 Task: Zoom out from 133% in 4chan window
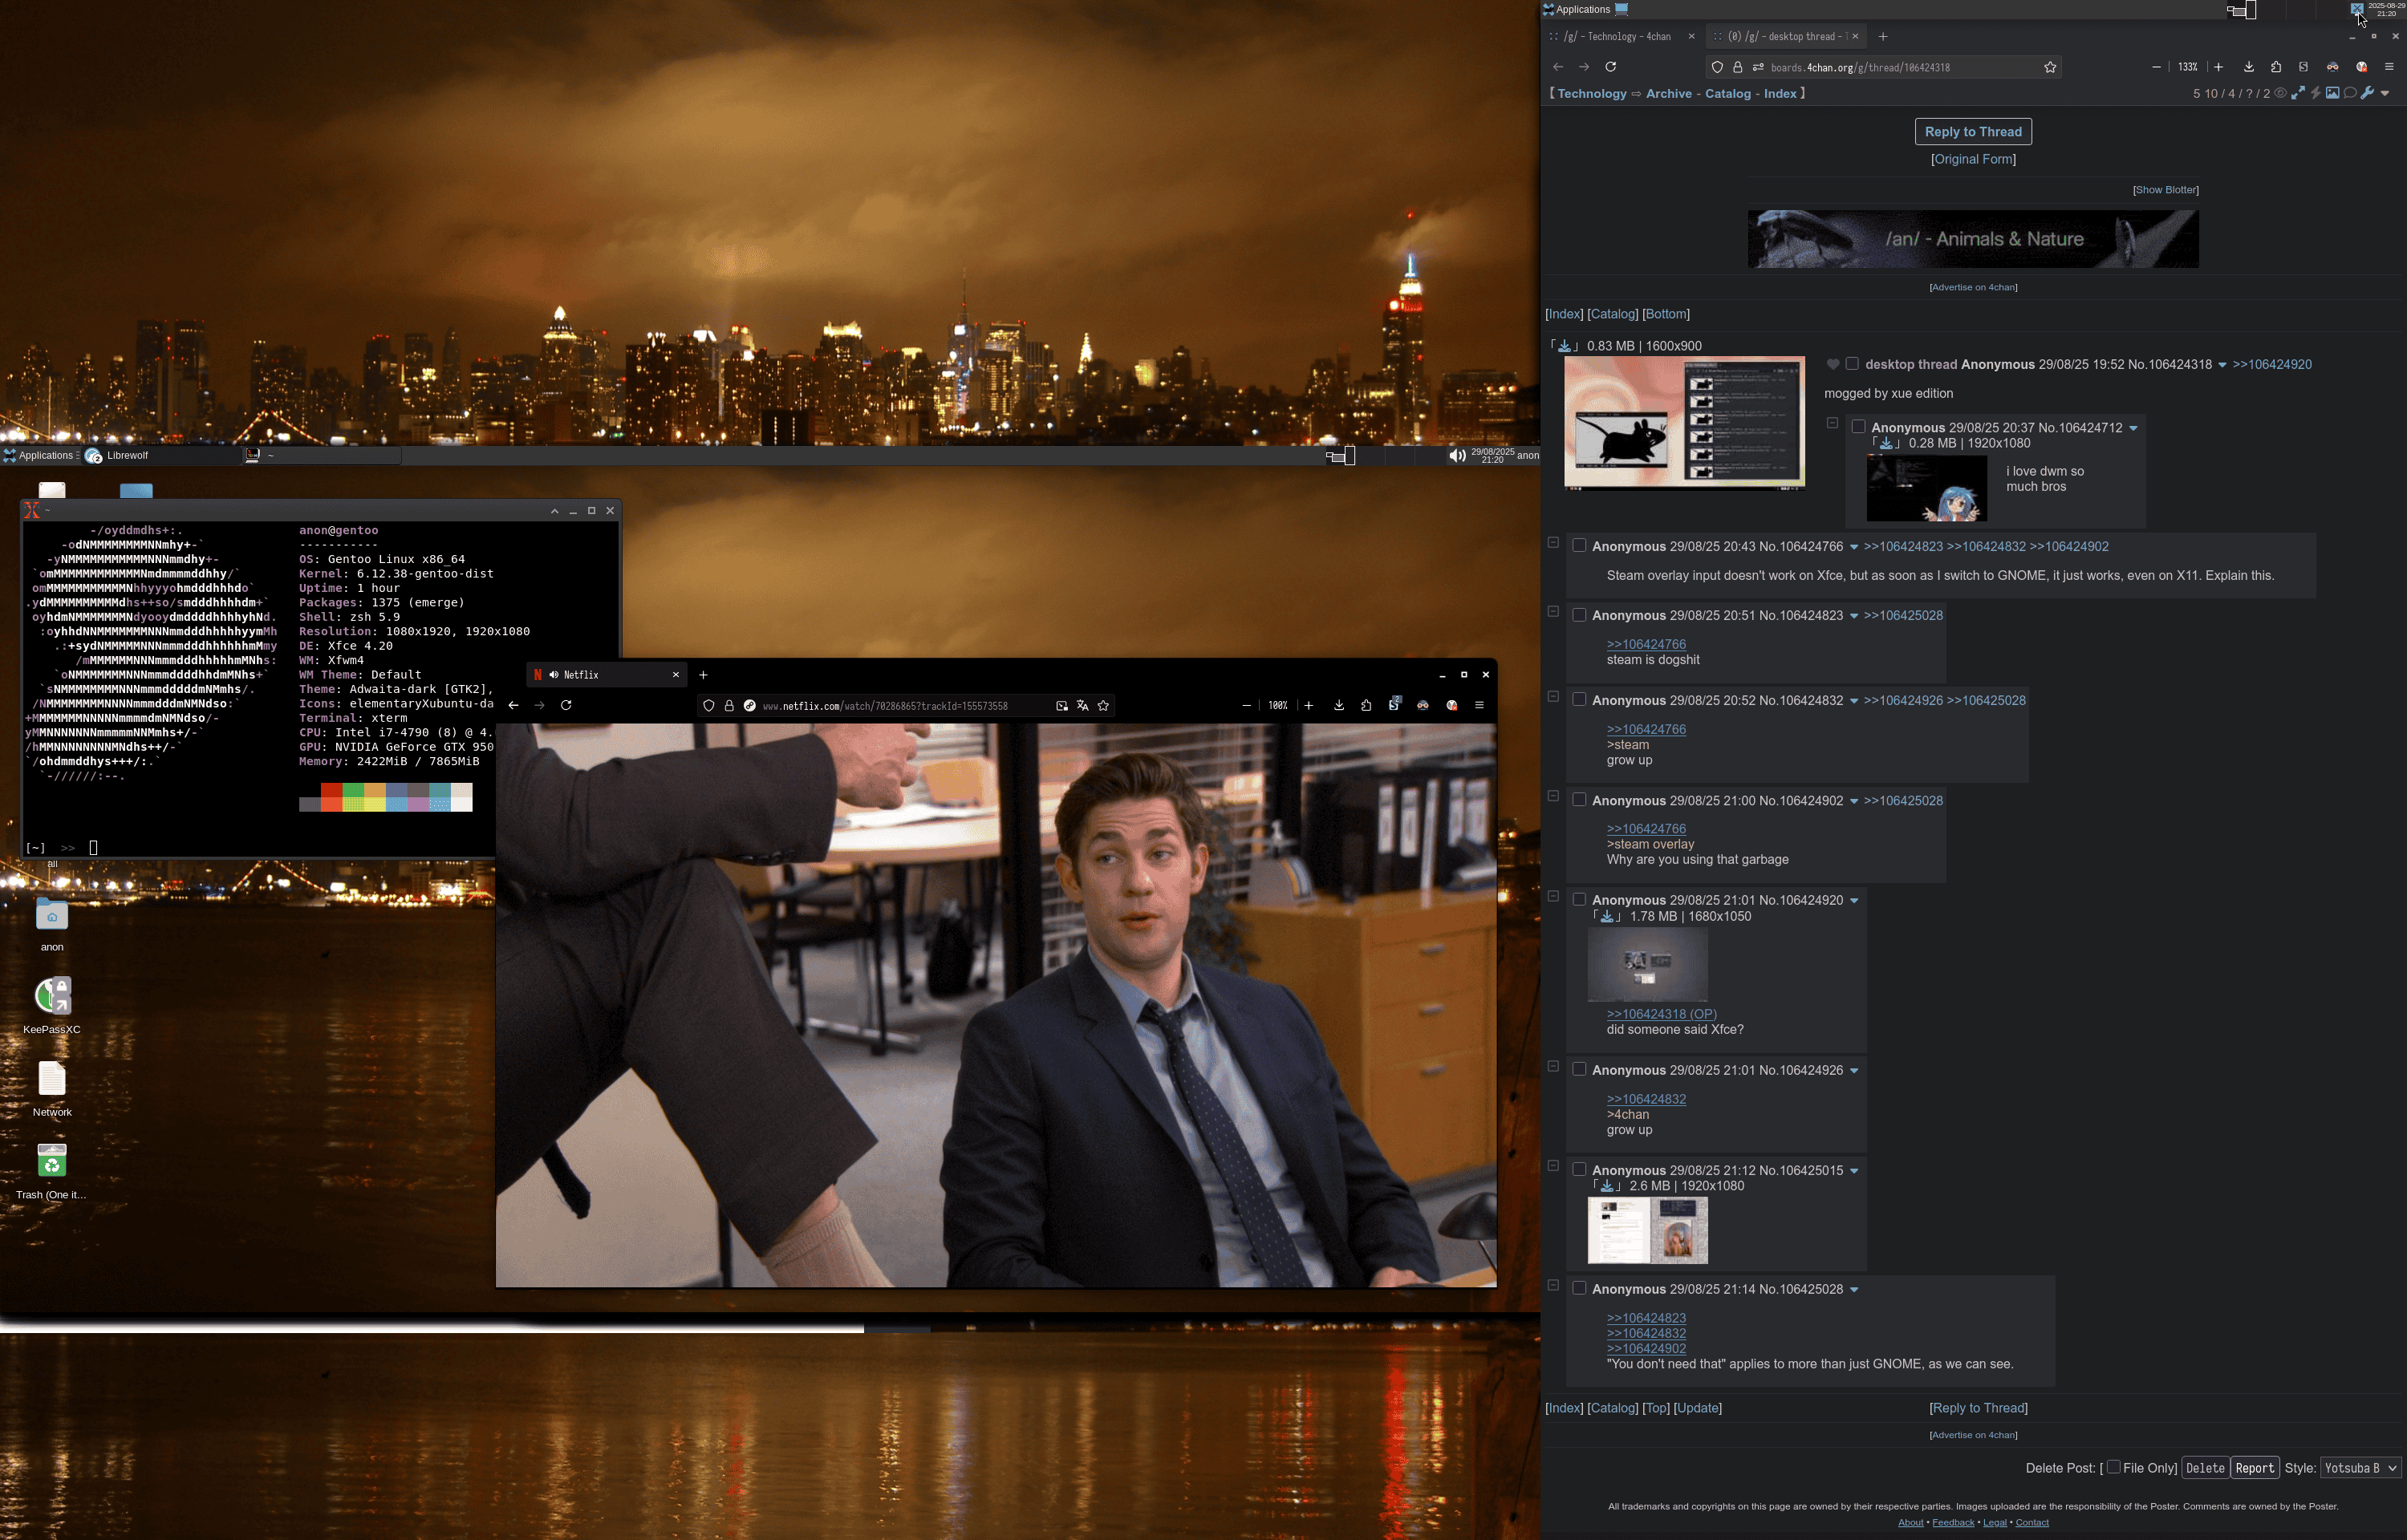[x=2156, y=67]
